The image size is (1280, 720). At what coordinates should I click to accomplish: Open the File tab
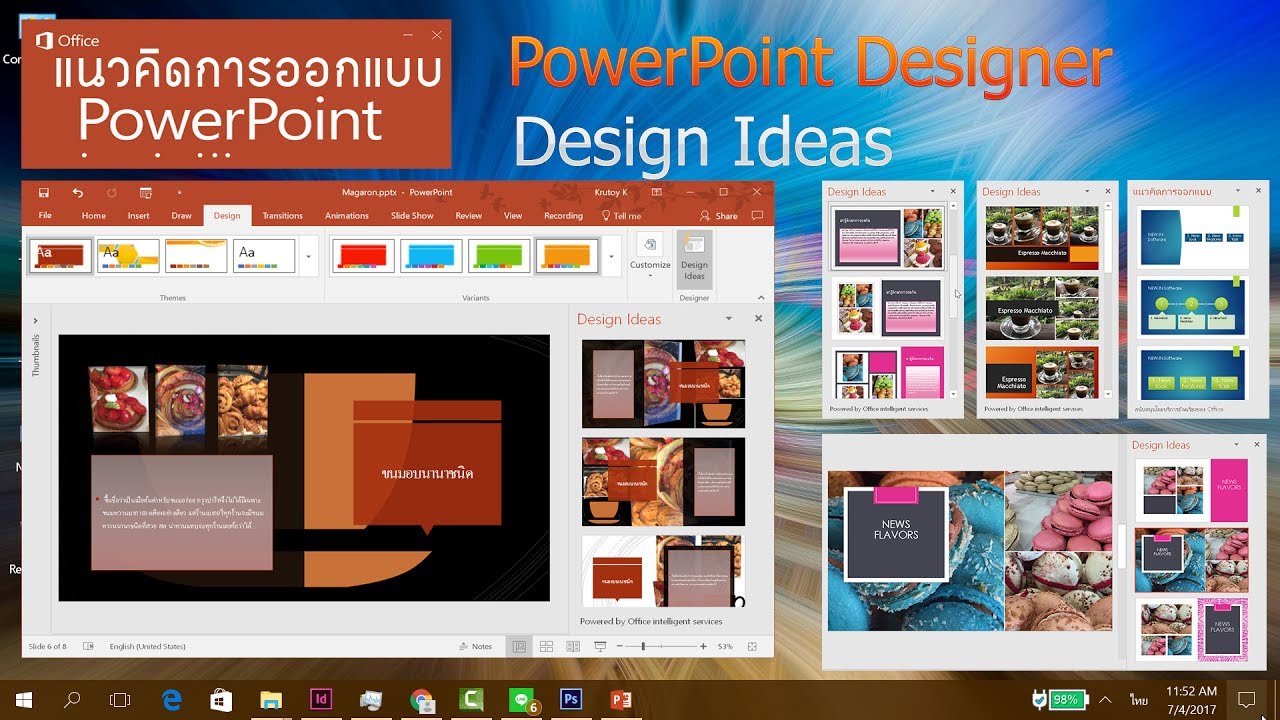pyautogui.click(x=45, y=215)
